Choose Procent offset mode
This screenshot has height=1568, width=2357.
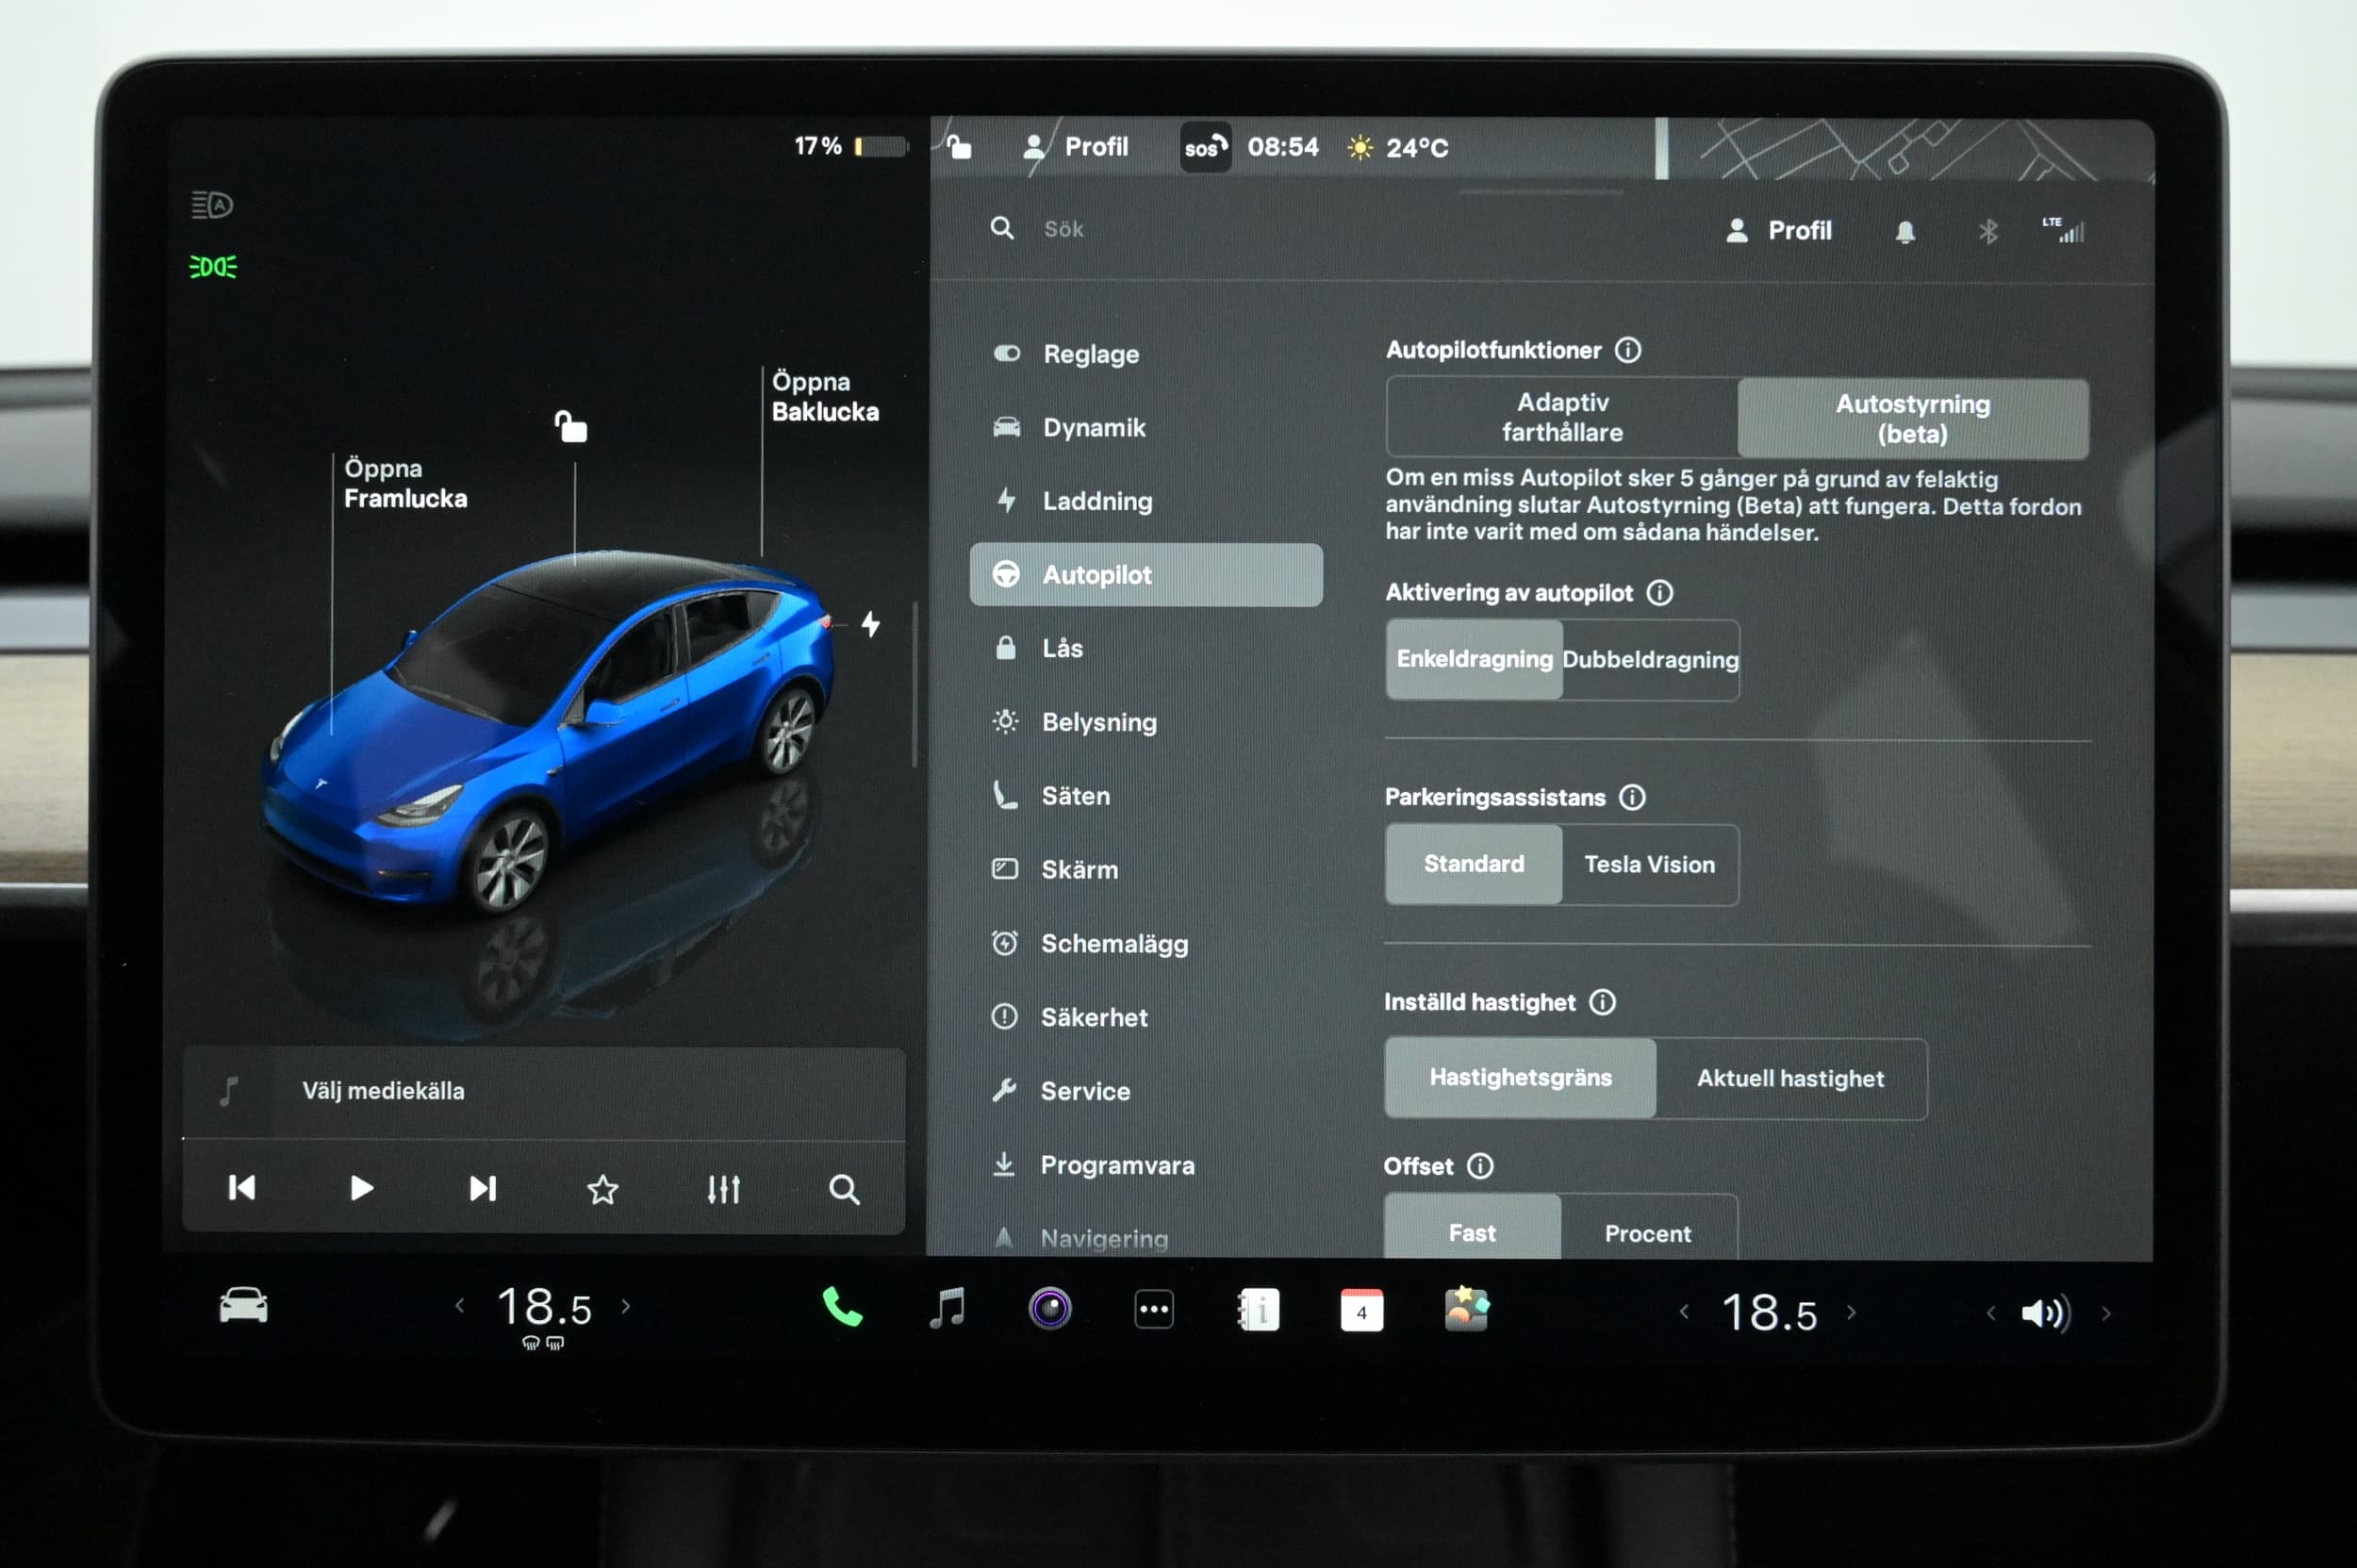(1648, 1229)
